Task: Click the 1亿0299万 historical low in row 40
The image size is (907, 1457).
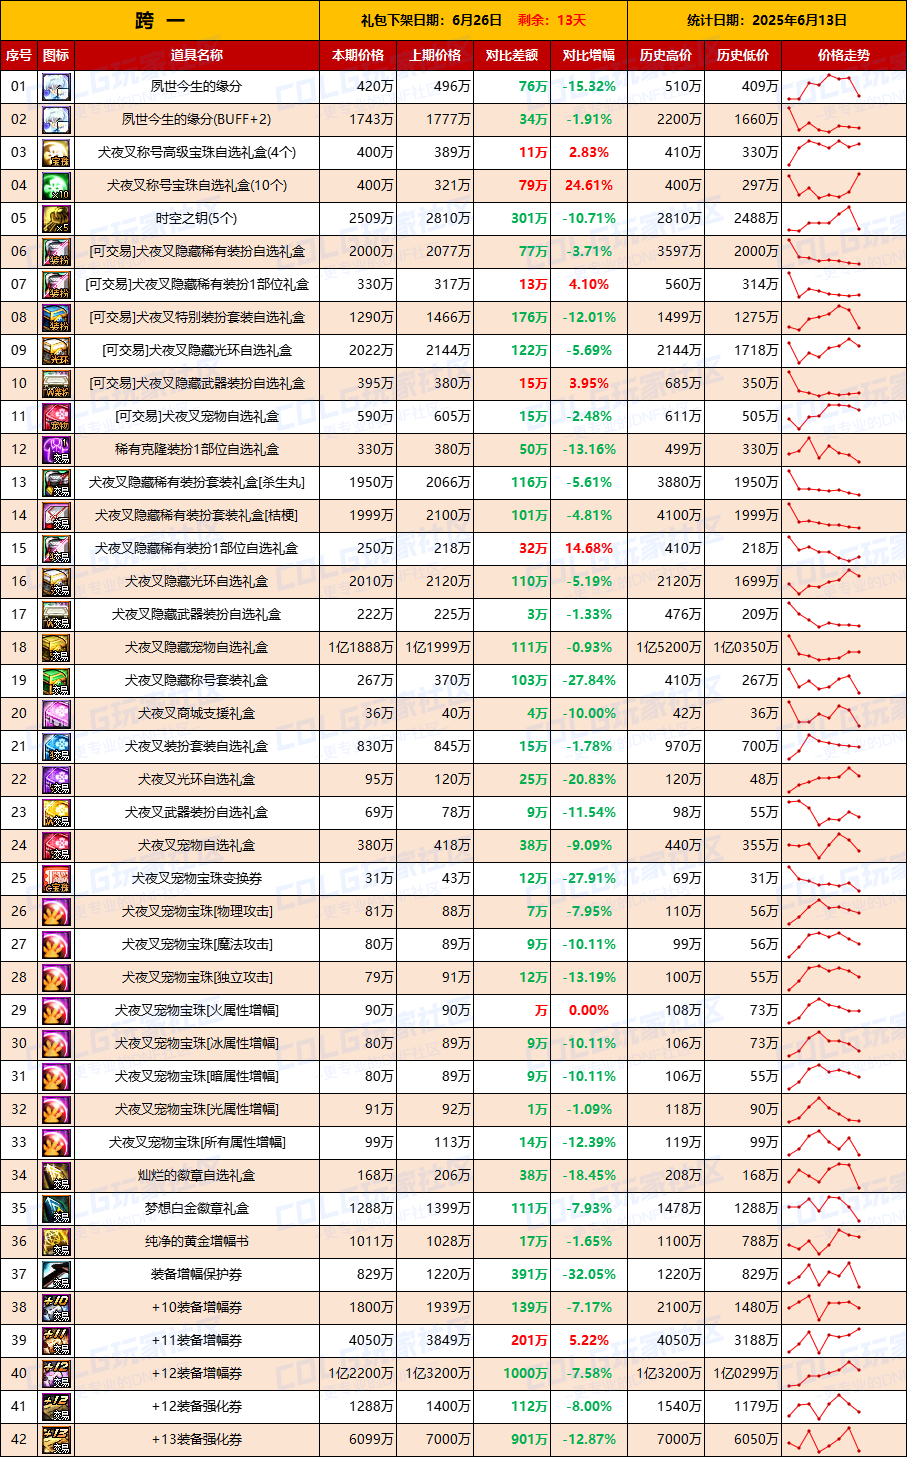Action: coord(746,1373)
